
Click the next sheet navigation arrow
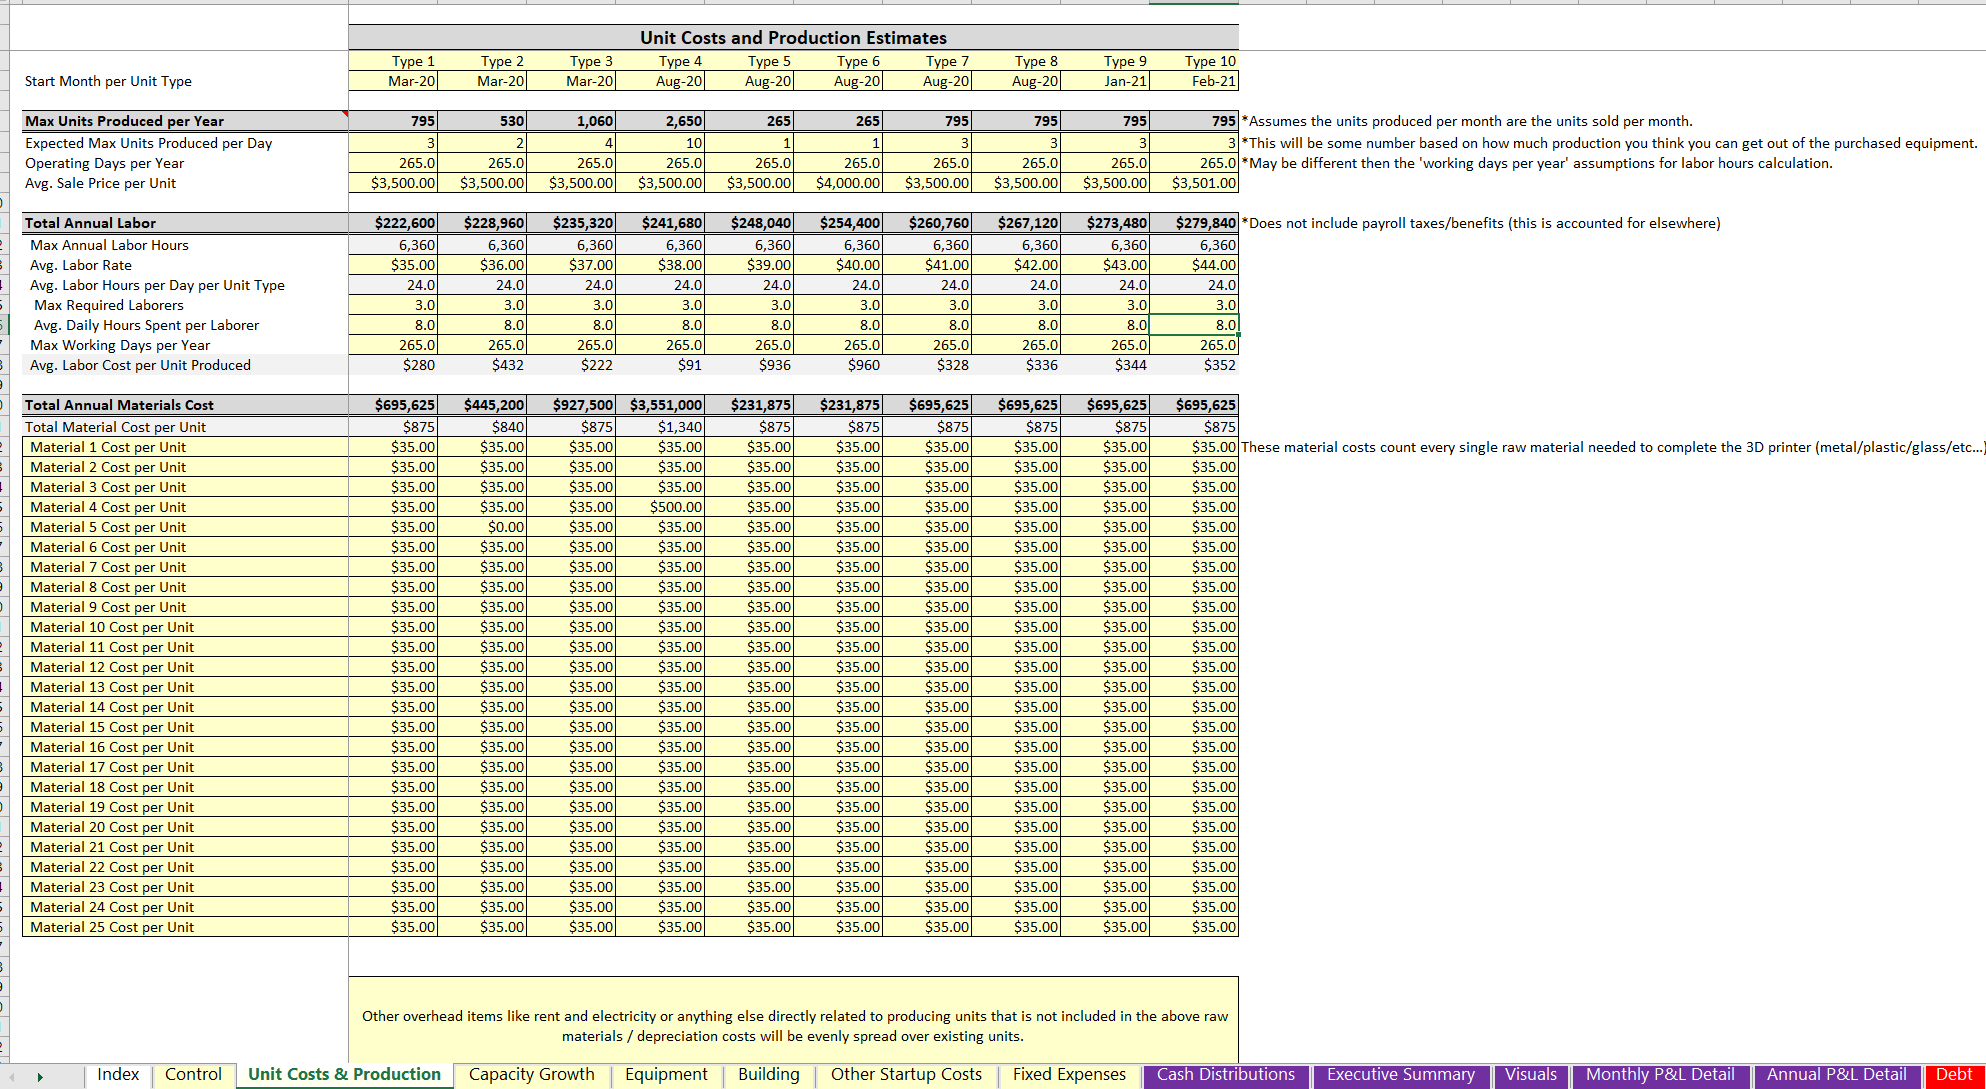(40, 1077)
